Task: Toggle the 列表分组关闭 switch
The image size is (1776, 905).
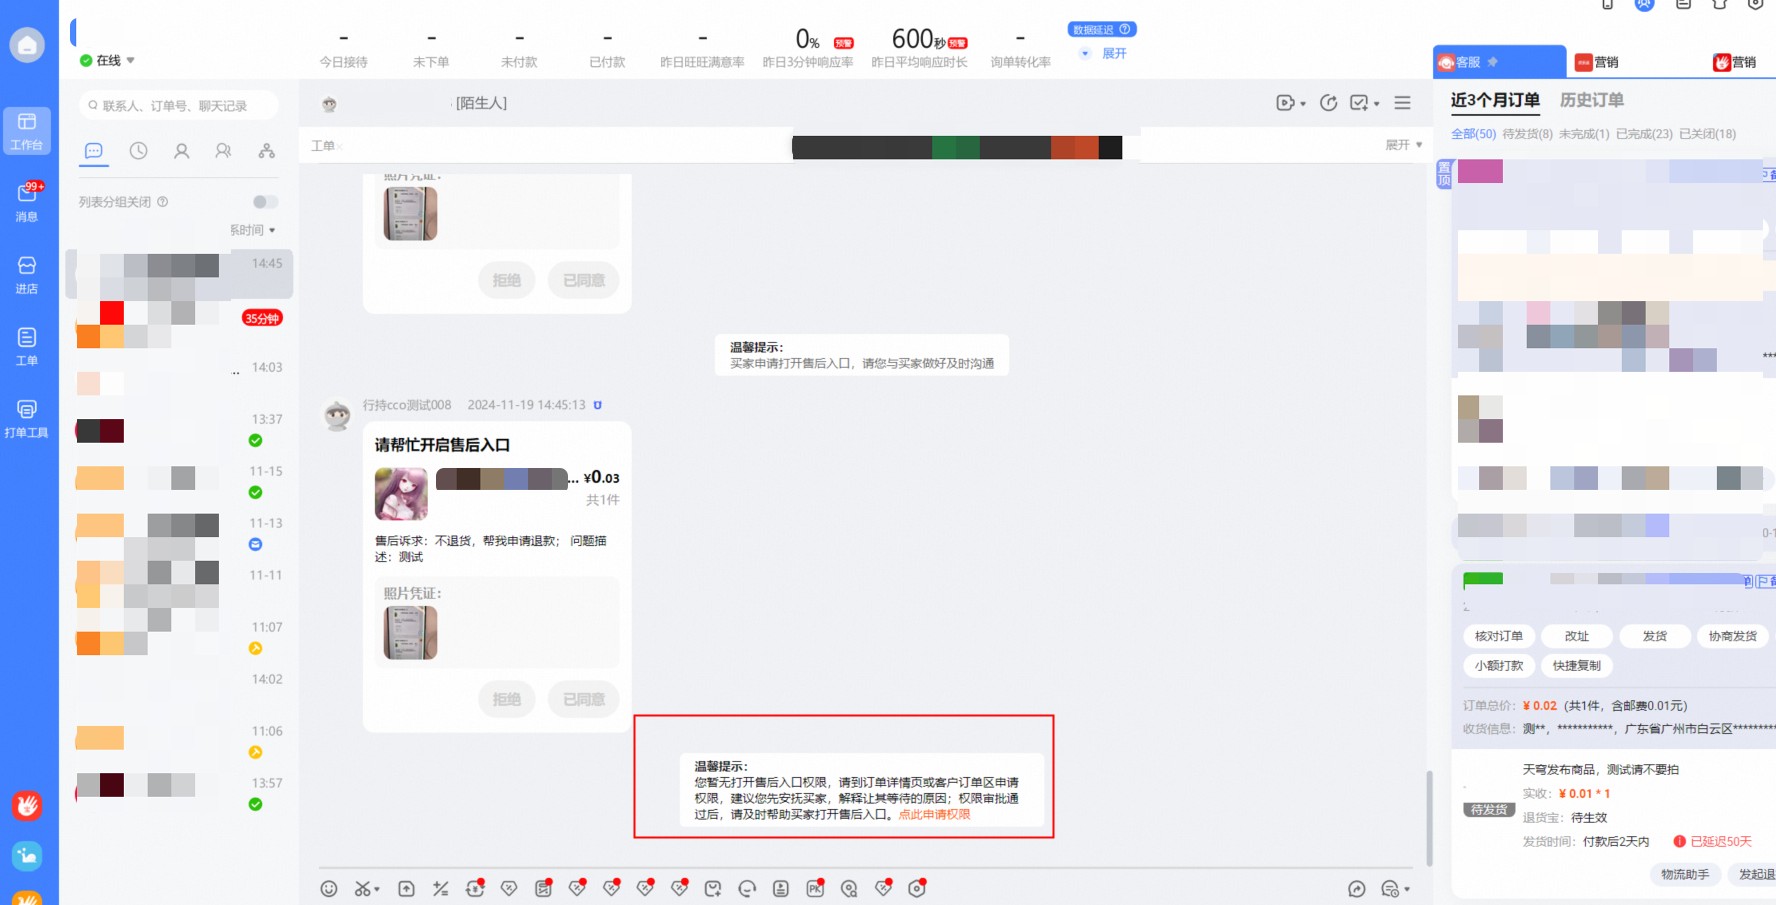Action: point(264,201)
